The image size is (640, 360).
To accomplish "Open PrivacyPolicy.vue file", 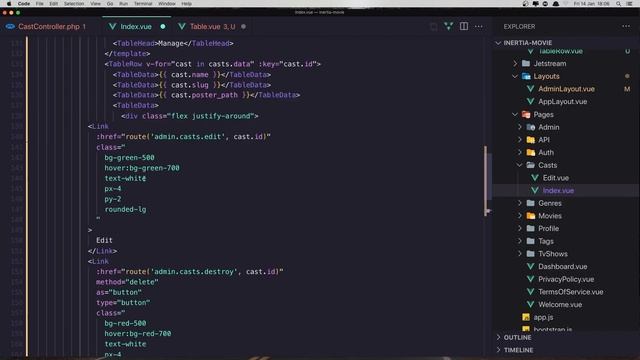I will (x=566, y=279).
